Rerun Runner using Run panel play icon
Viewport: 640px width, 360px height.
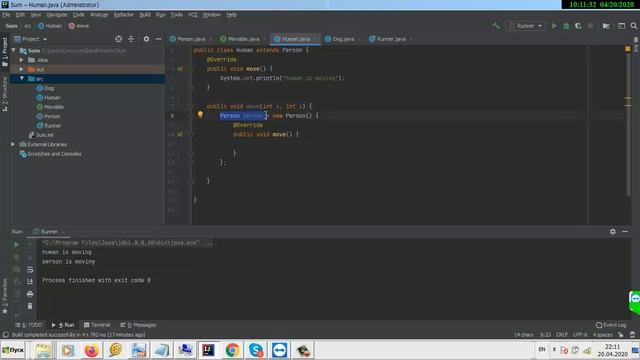16,244
